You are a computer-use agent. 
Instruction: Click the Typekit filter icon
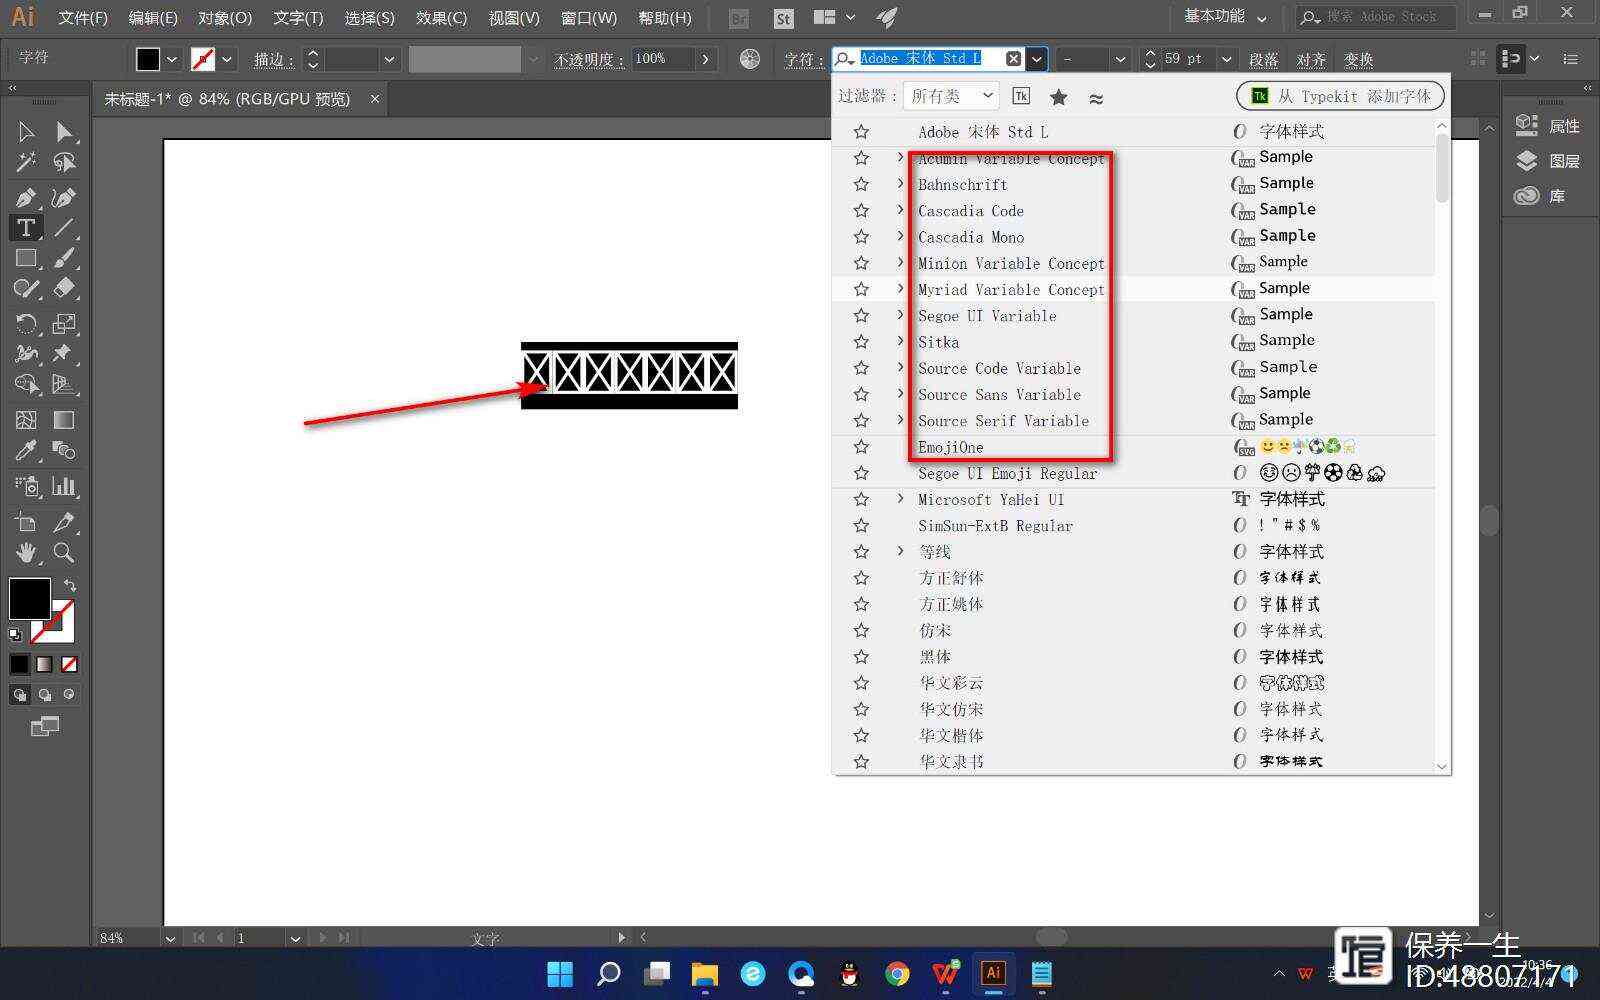tap(1021, 96)
